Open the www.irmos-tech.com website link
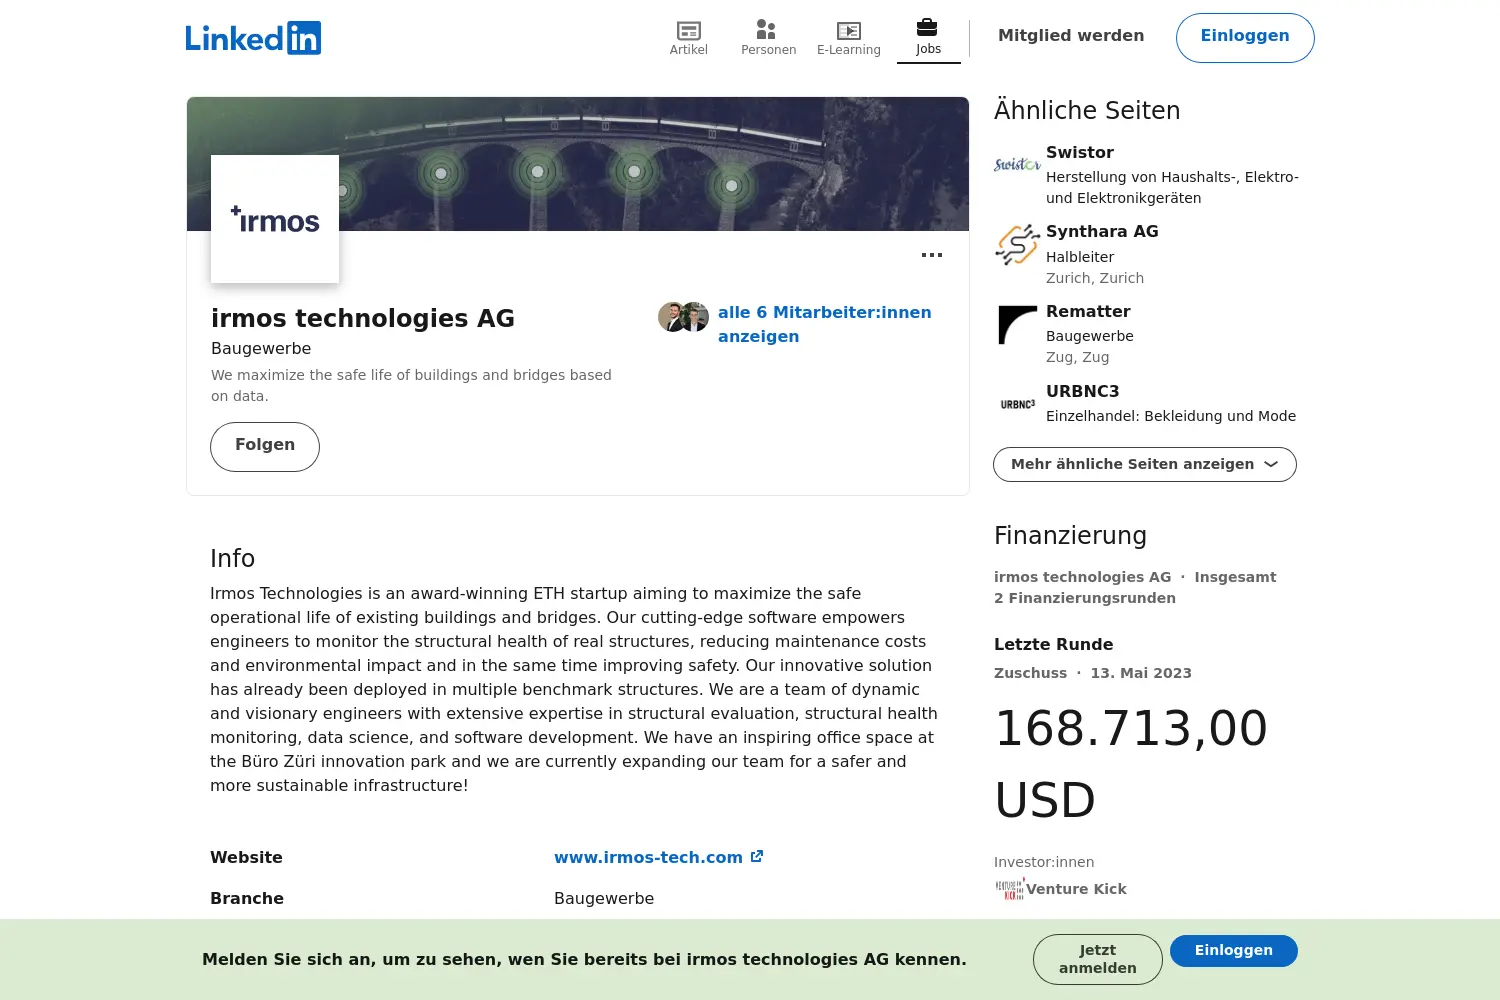 coord(648,857)
